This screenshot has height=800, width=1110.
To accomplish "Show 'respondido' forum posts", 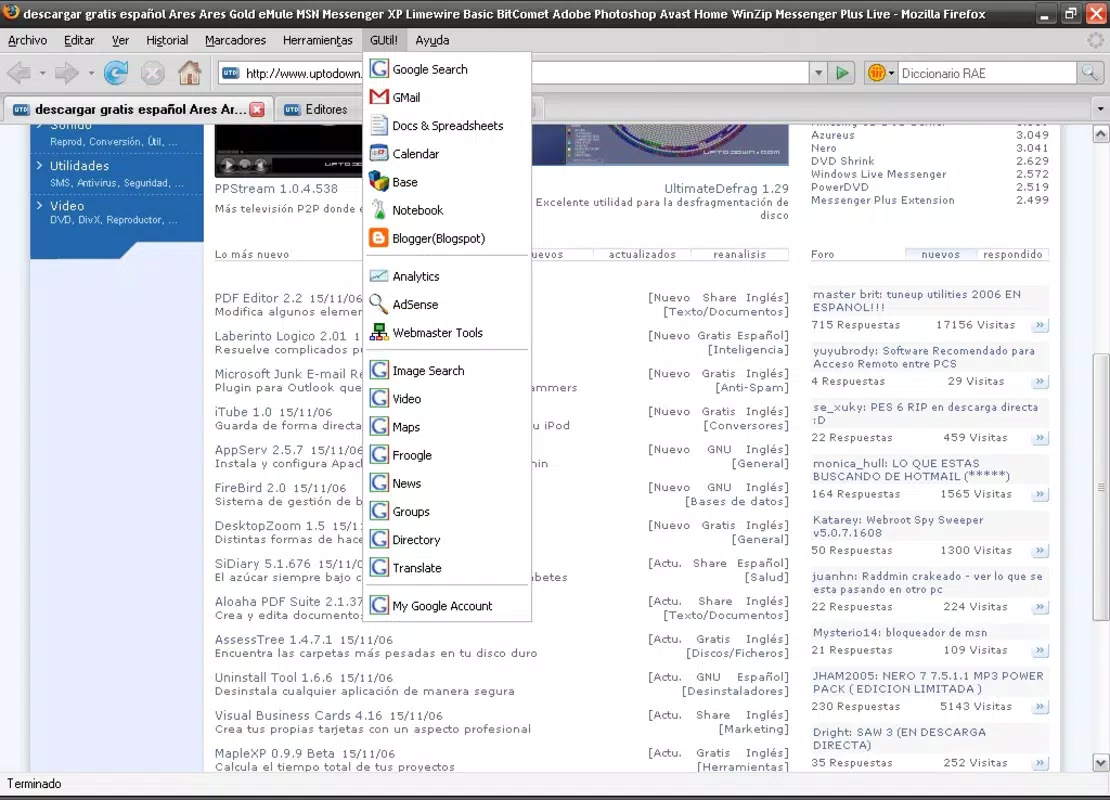I will coord(1012,254).
